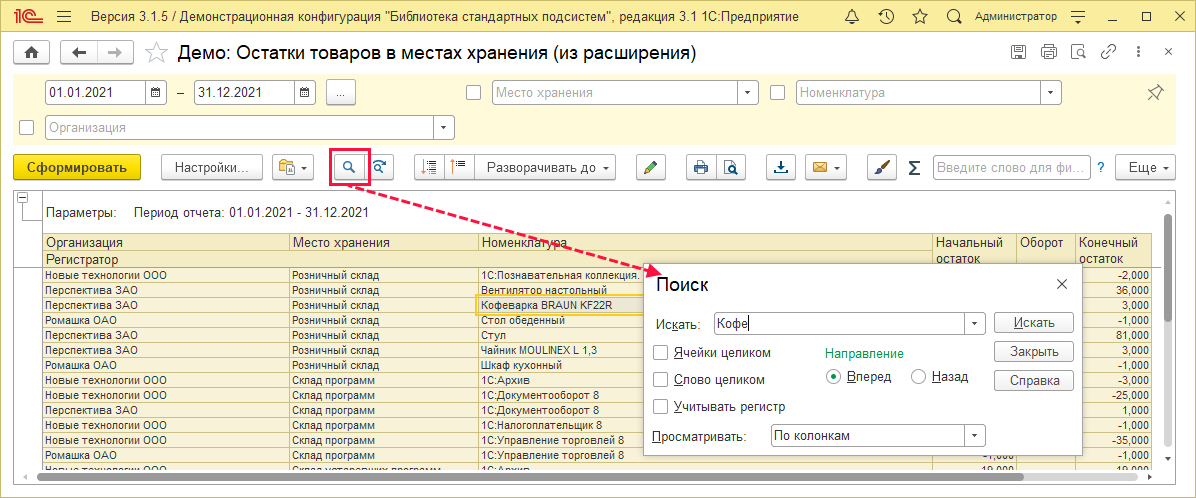Print the report from the toolbar printer

[699, 167]
